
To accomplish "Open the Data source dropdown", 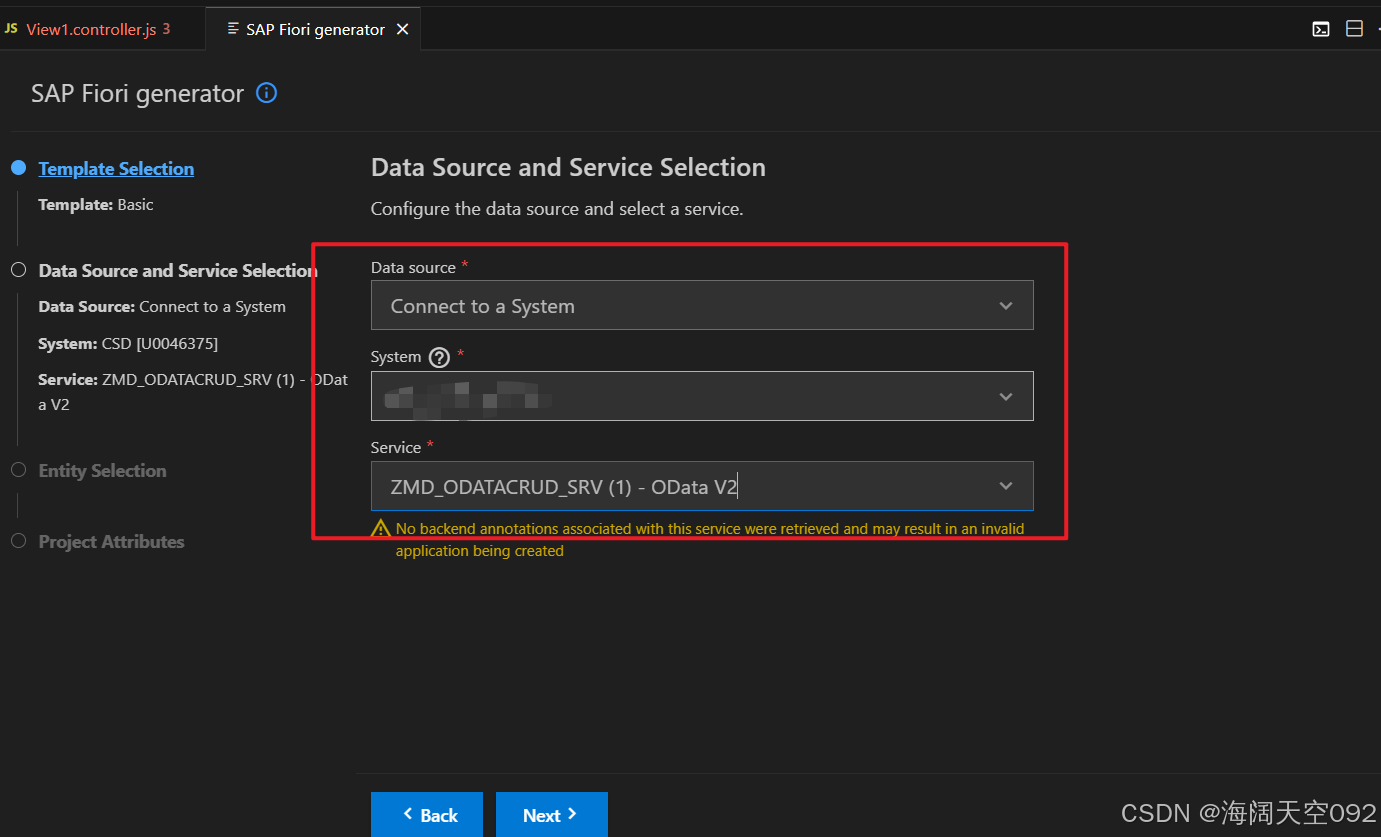I will pyautogui.click(x=702, y=306).
